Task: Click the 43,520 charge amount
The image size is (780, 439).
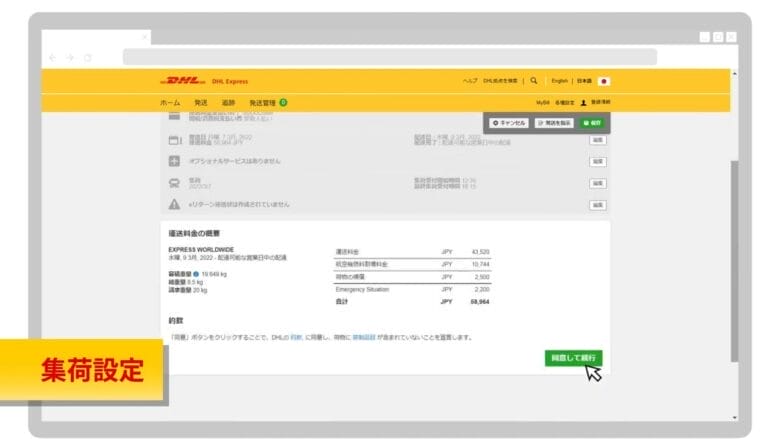Action: (x=481, y=252)
